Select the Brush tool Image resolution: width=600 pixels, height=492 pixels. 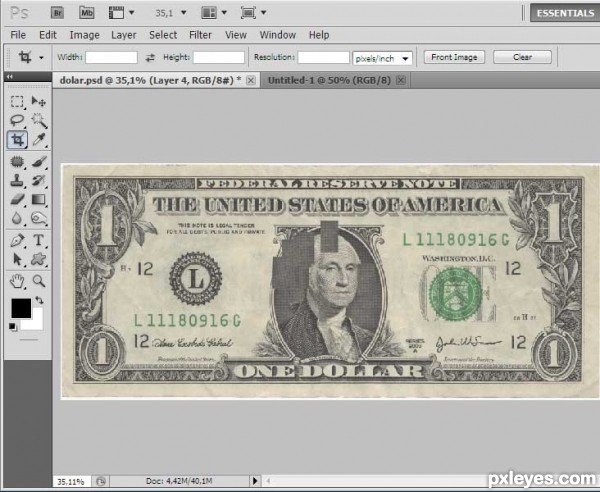pos(39,162)
